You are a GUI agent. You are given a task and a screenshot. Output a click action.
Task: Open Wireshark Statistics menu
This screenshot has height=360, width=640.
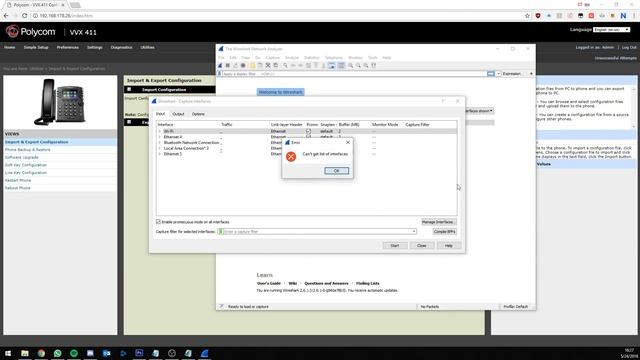(312, 58)
